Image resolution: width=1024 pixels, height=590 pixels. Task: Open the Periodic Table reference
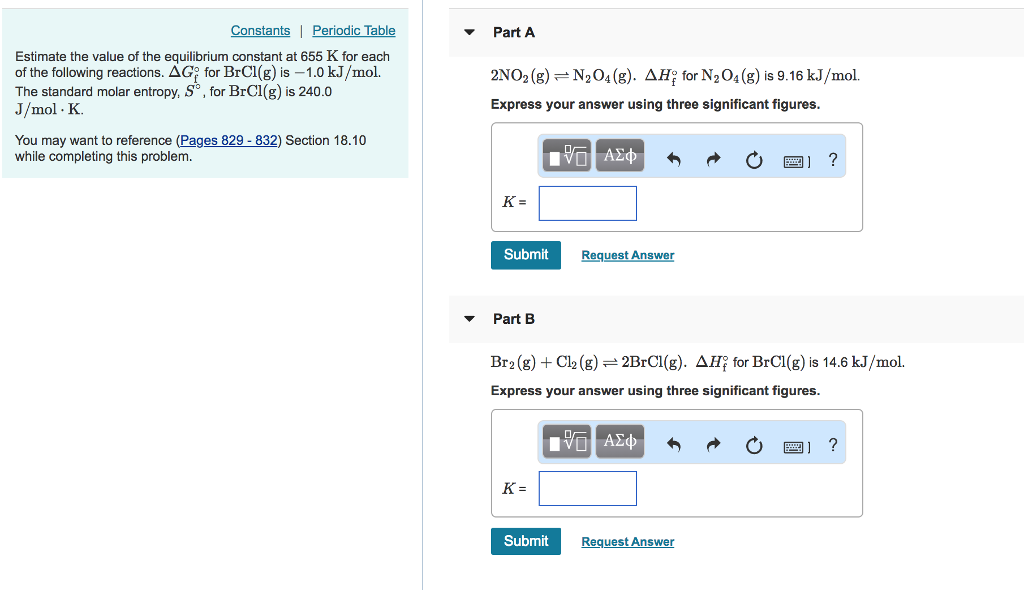(x=353, y=30)
